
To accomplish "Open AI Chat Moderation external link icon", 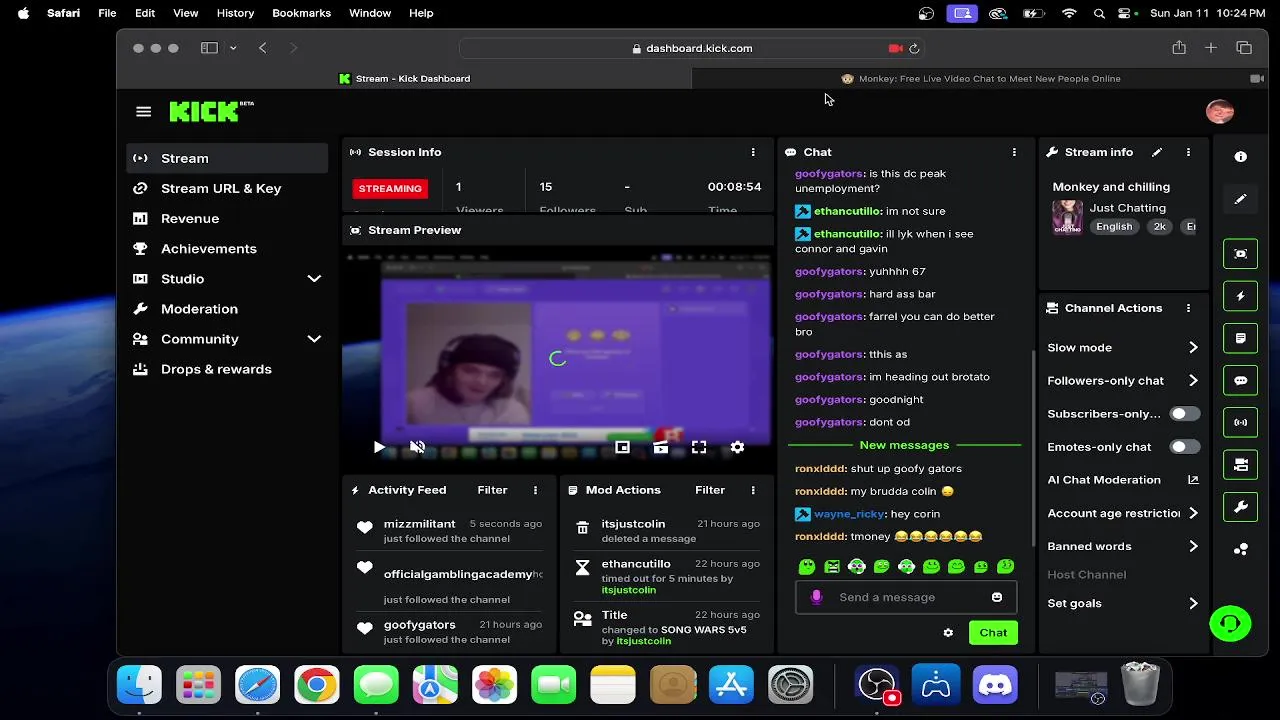I will [1193, 480].
